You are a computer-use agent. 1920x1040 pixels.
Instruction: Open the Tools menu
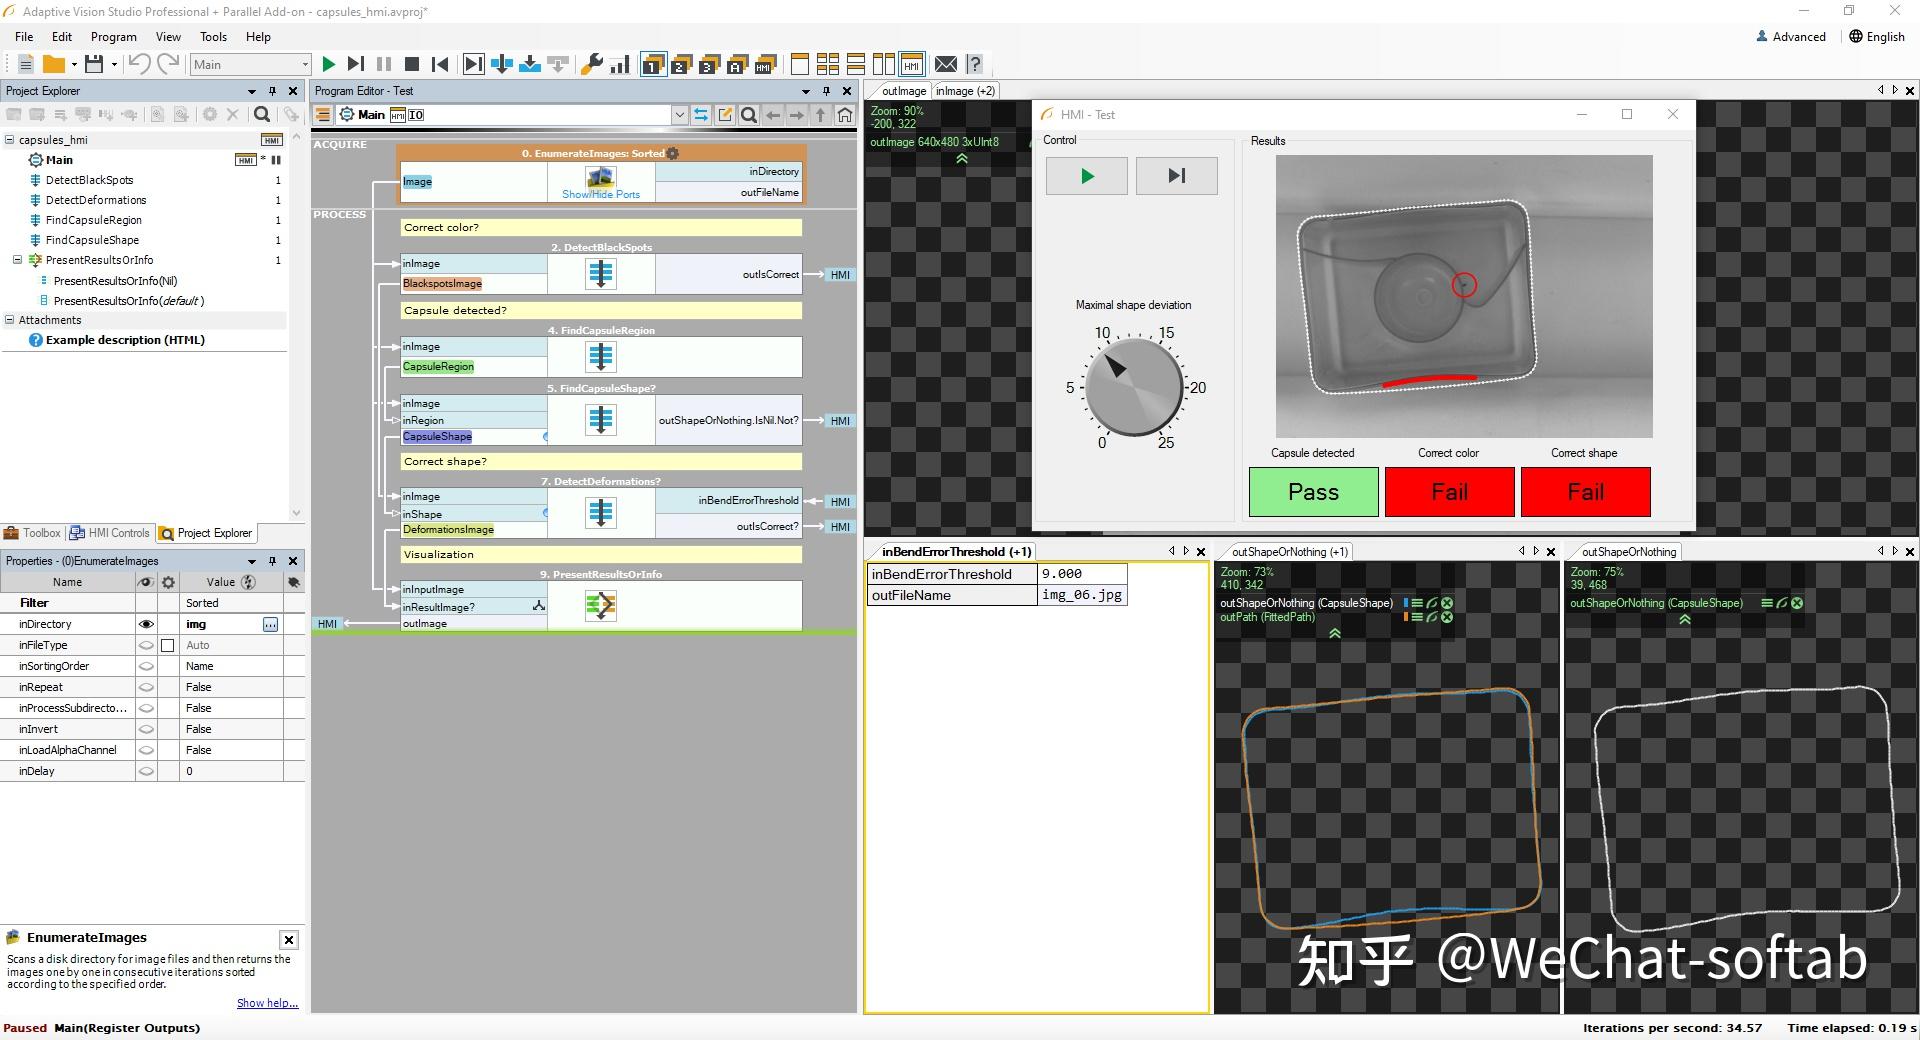pyautogui.click(x=213, y=37)
